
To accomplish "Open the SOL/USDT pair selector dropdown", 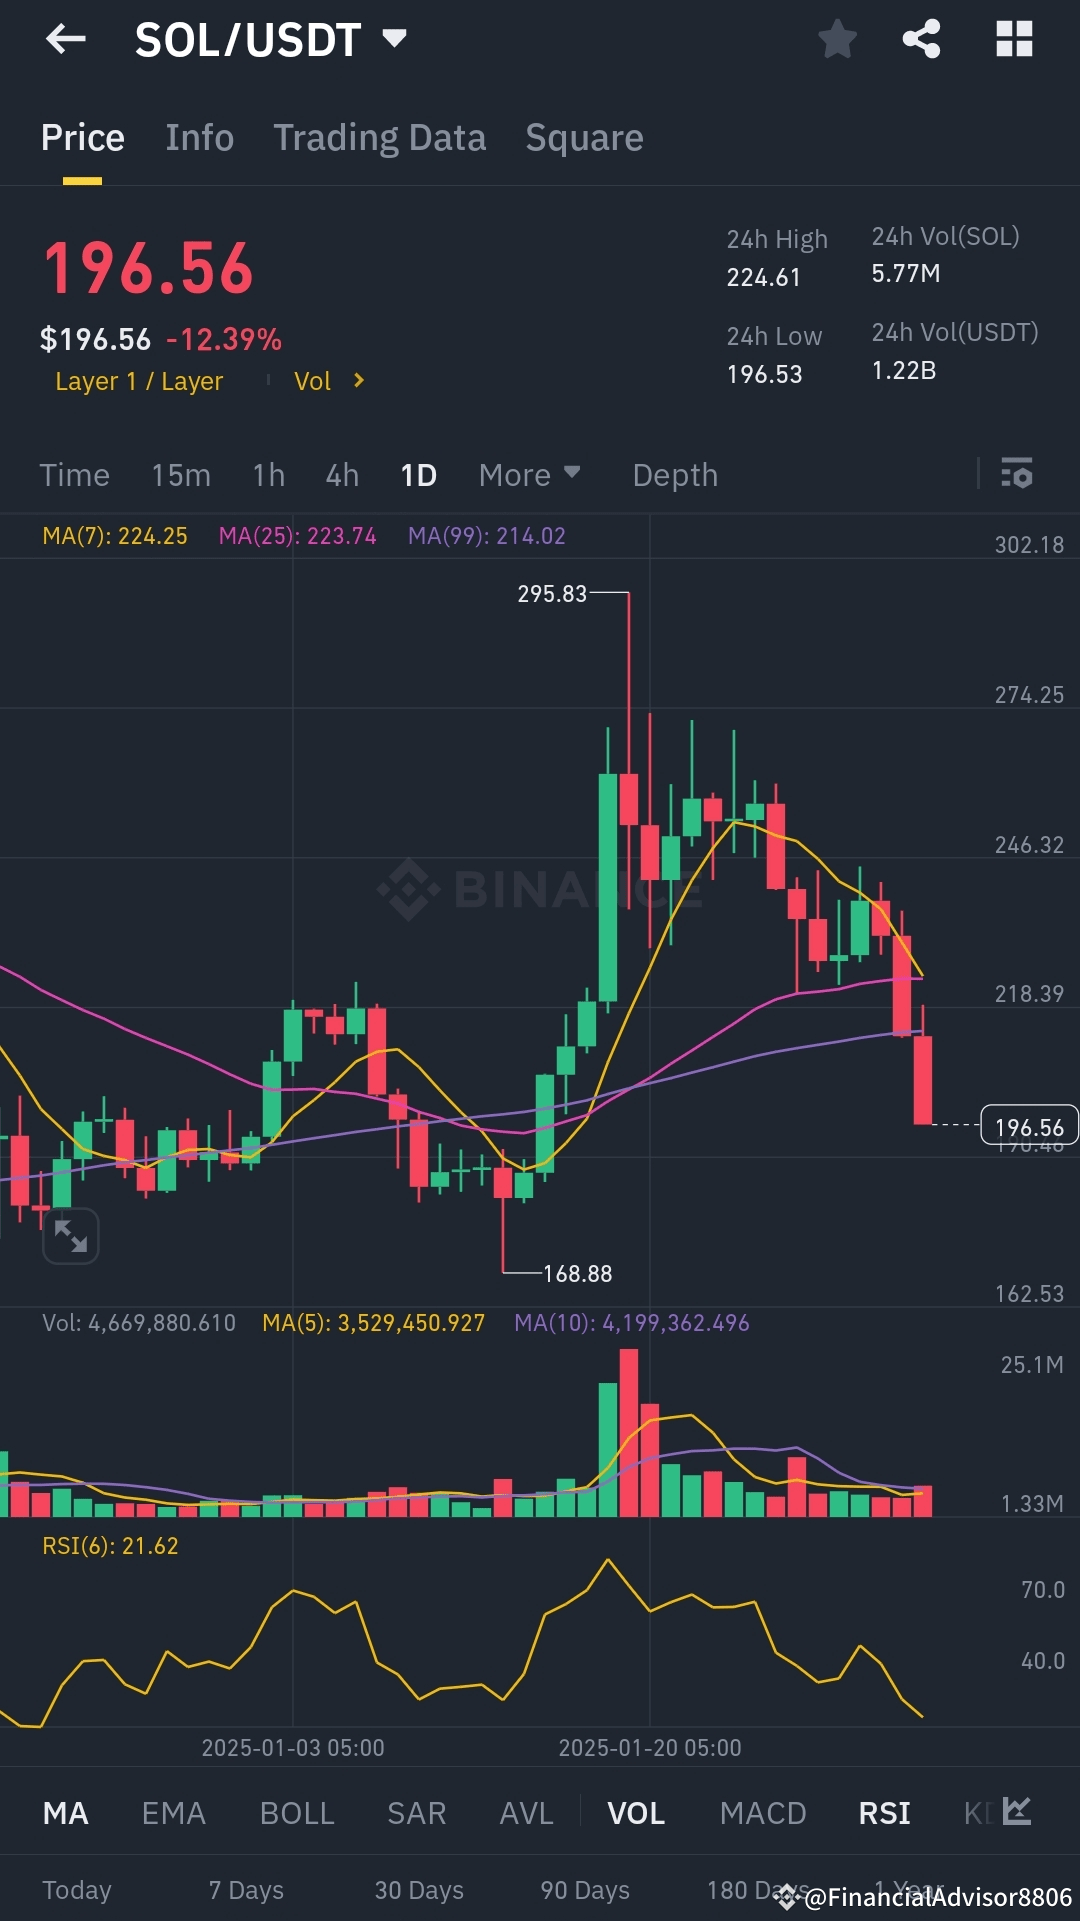I will coord(392,38).
